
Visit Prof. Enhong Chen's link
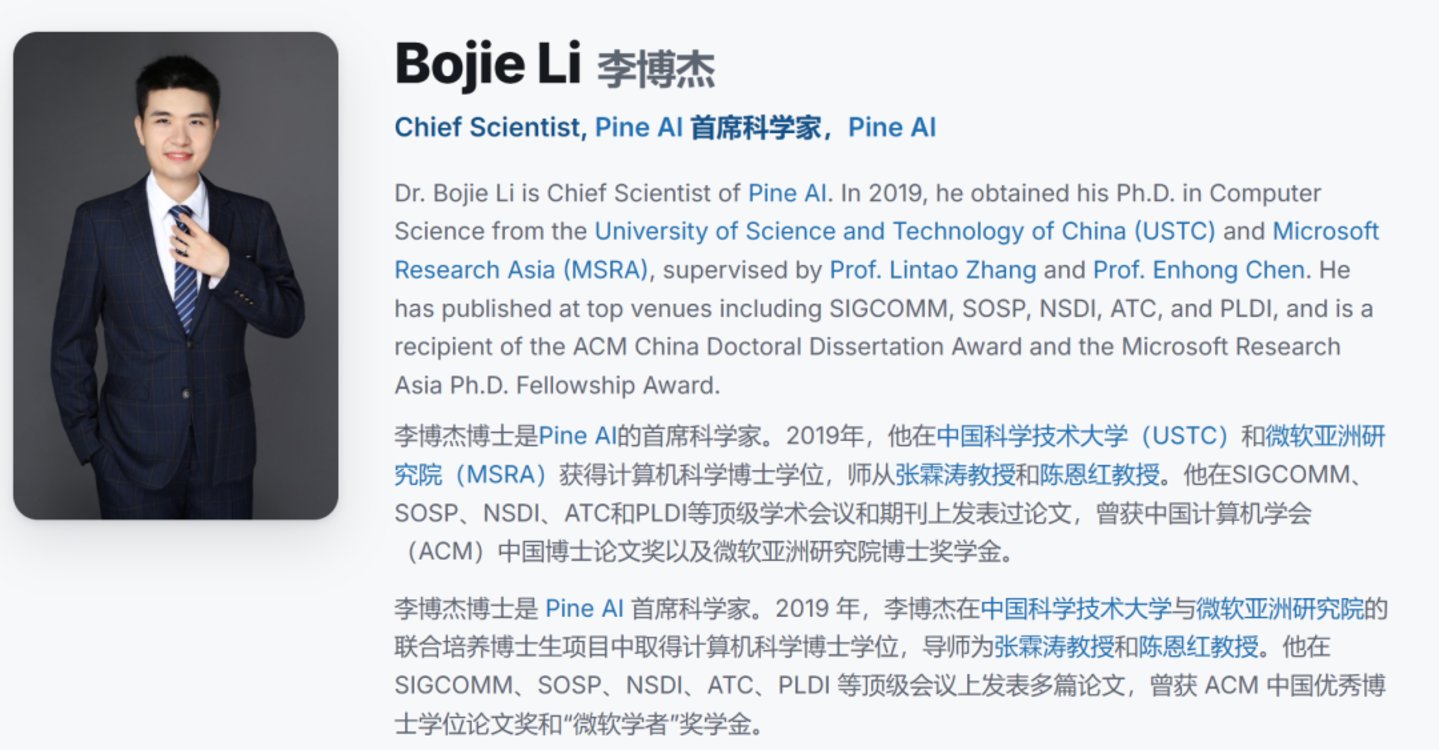coord(1199,270)
